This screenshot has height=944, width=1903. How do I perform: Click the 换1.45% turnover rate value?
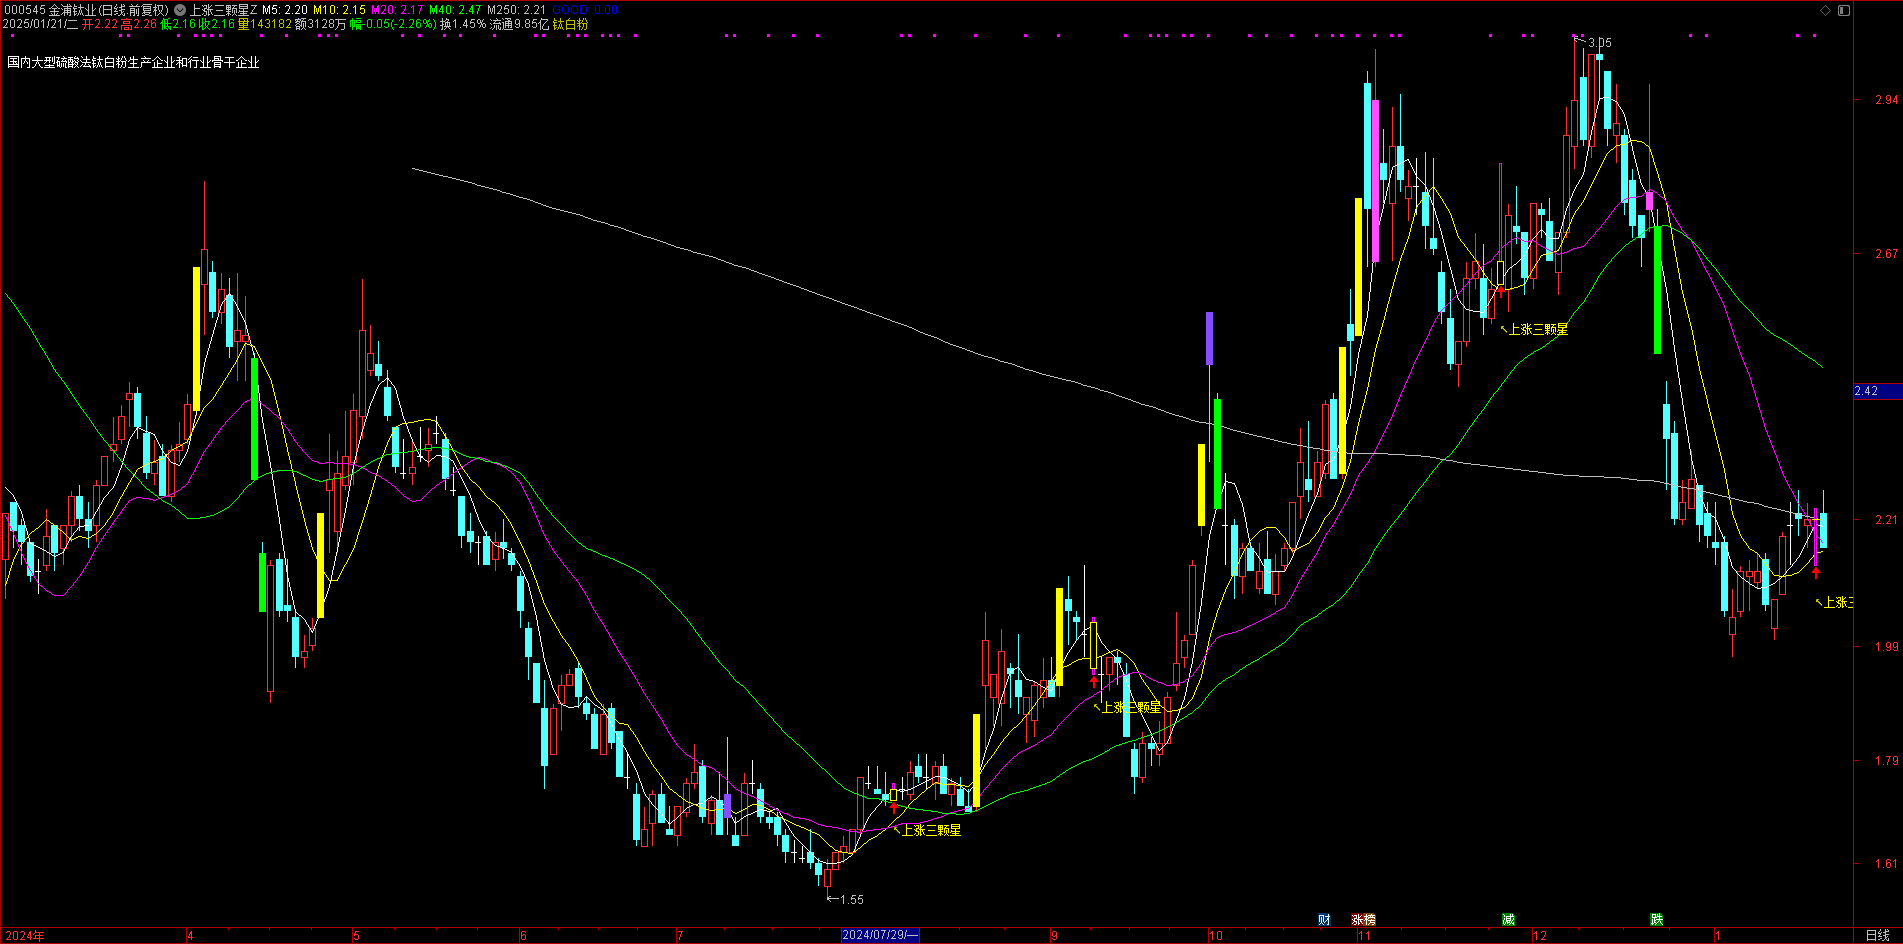click(463, 24)
